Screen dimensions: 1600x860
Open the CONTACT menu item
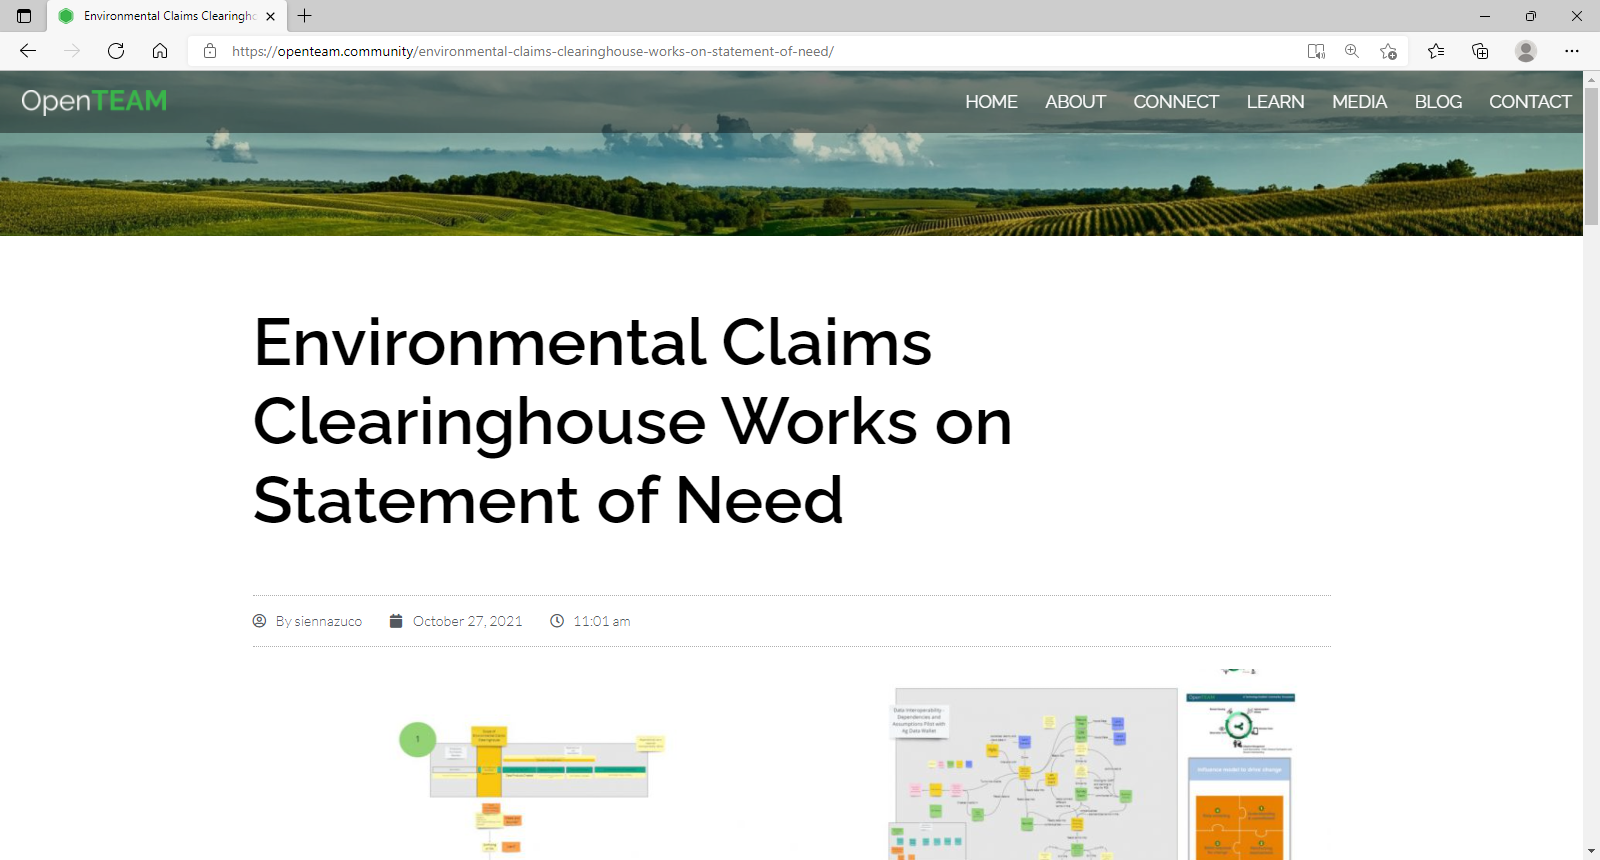click(x=1530, y=102)
